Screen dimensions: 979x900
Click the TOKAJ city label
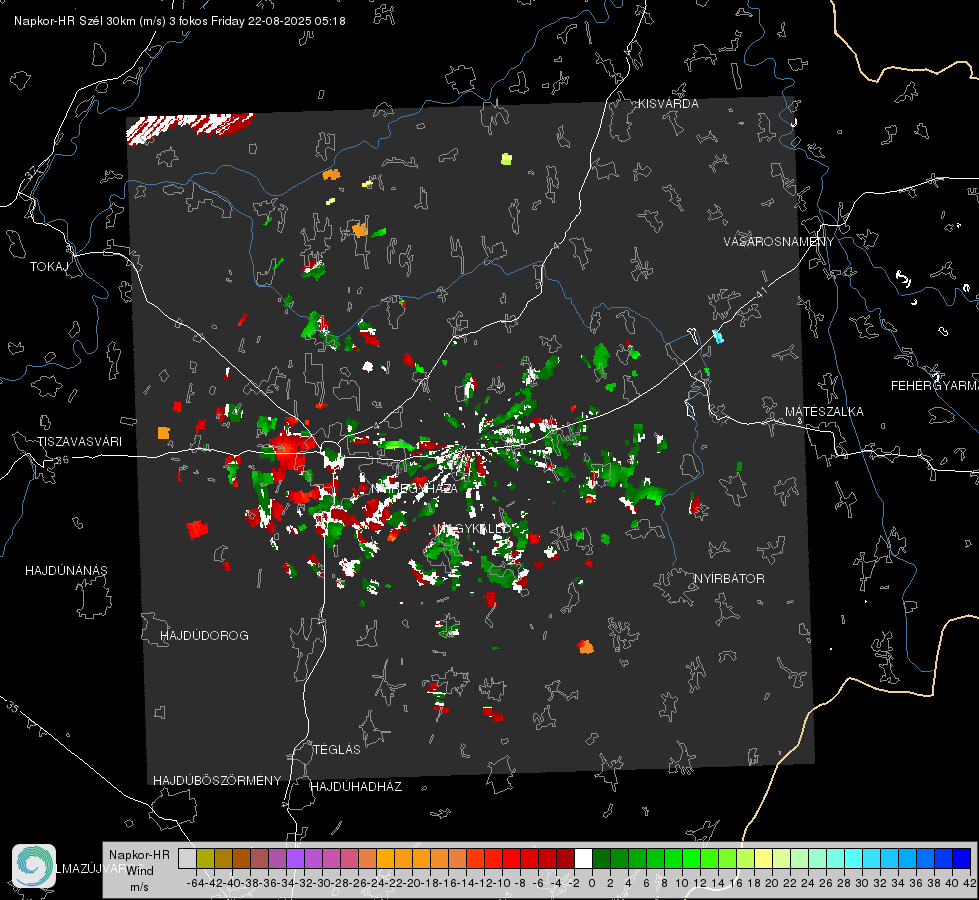(49, 267)
